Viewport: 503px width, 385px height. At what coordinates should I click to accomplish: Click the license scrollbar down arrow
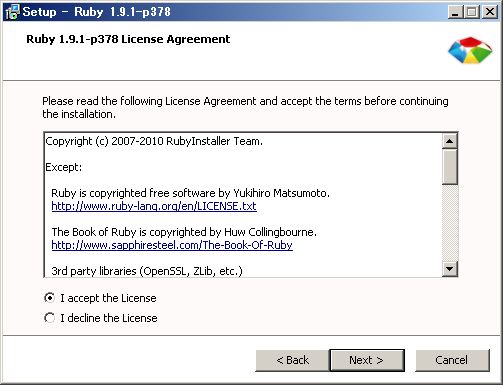click(449, 269)
